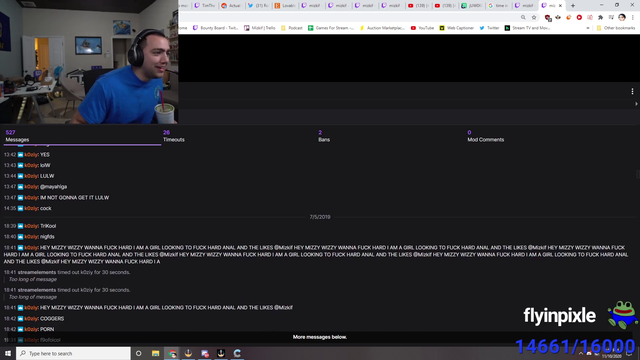Click the Windows Start button
The height and width of the screenshot is (360, 640).
point(8,353)
